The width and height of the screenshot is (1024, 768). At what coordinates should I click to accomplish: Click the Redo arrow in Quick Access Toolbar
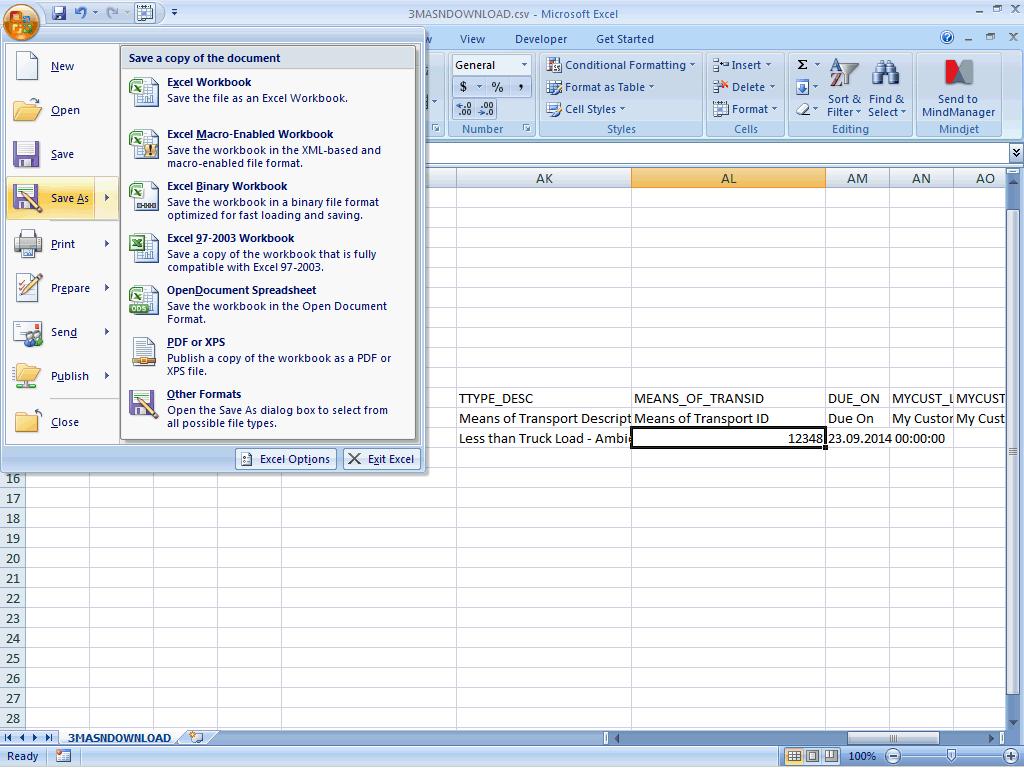click(x=112, y=13)
